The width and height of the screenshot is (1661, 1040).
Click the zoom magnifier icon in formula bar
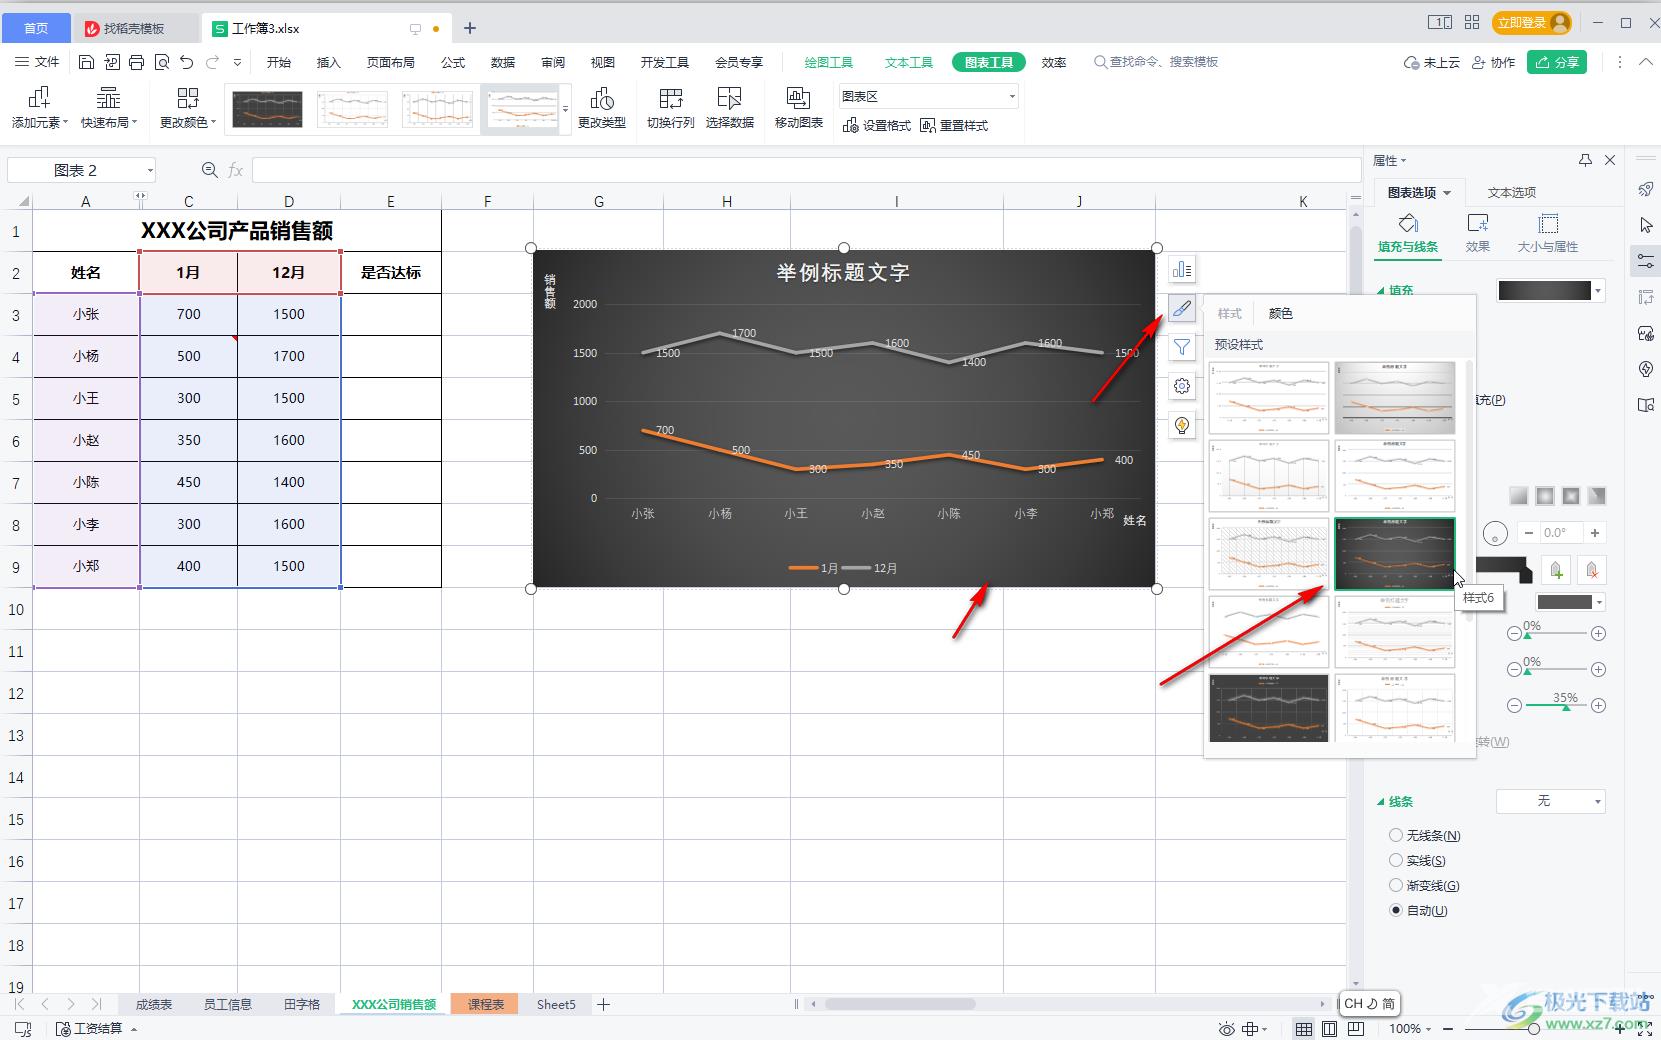click(x=209, y=170)
